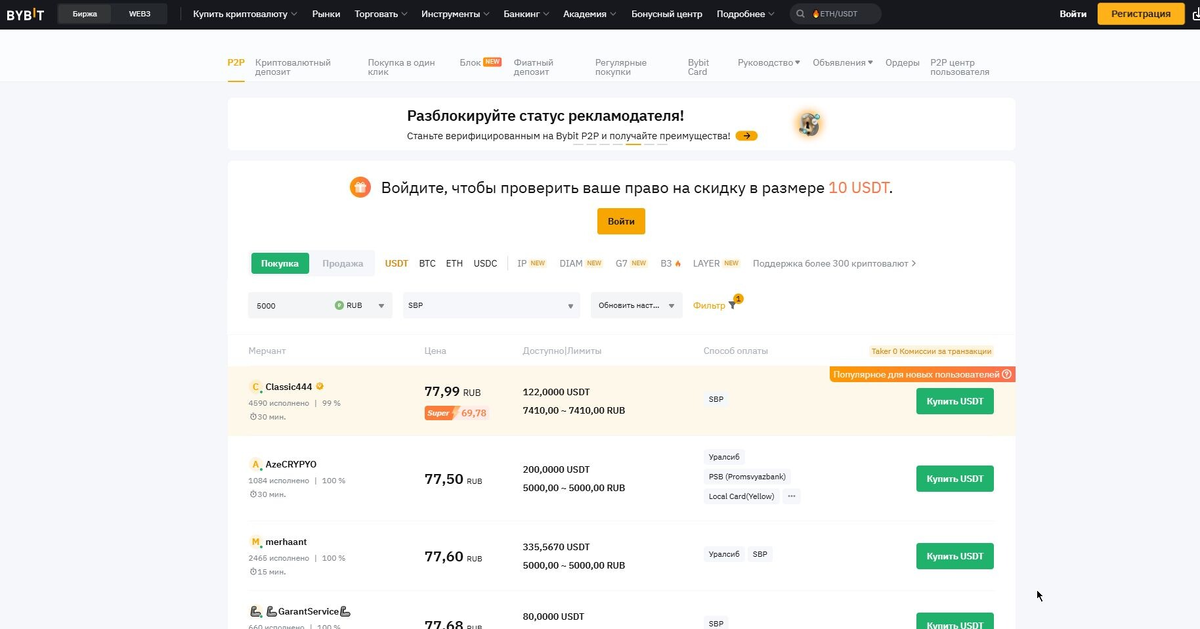Viewport: 1200px width, 629px height.
Task: Open P2P центр пользователя
Action: point(960,67)
